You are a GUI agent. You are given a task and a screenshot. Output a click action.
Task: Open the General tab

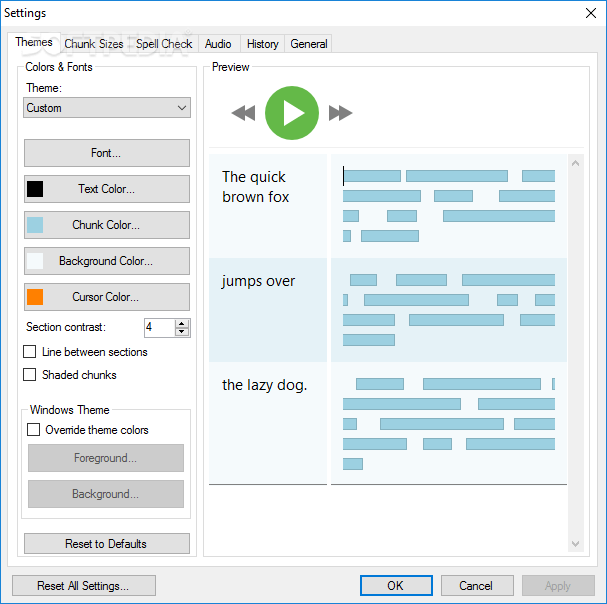[x=309, y=44]
